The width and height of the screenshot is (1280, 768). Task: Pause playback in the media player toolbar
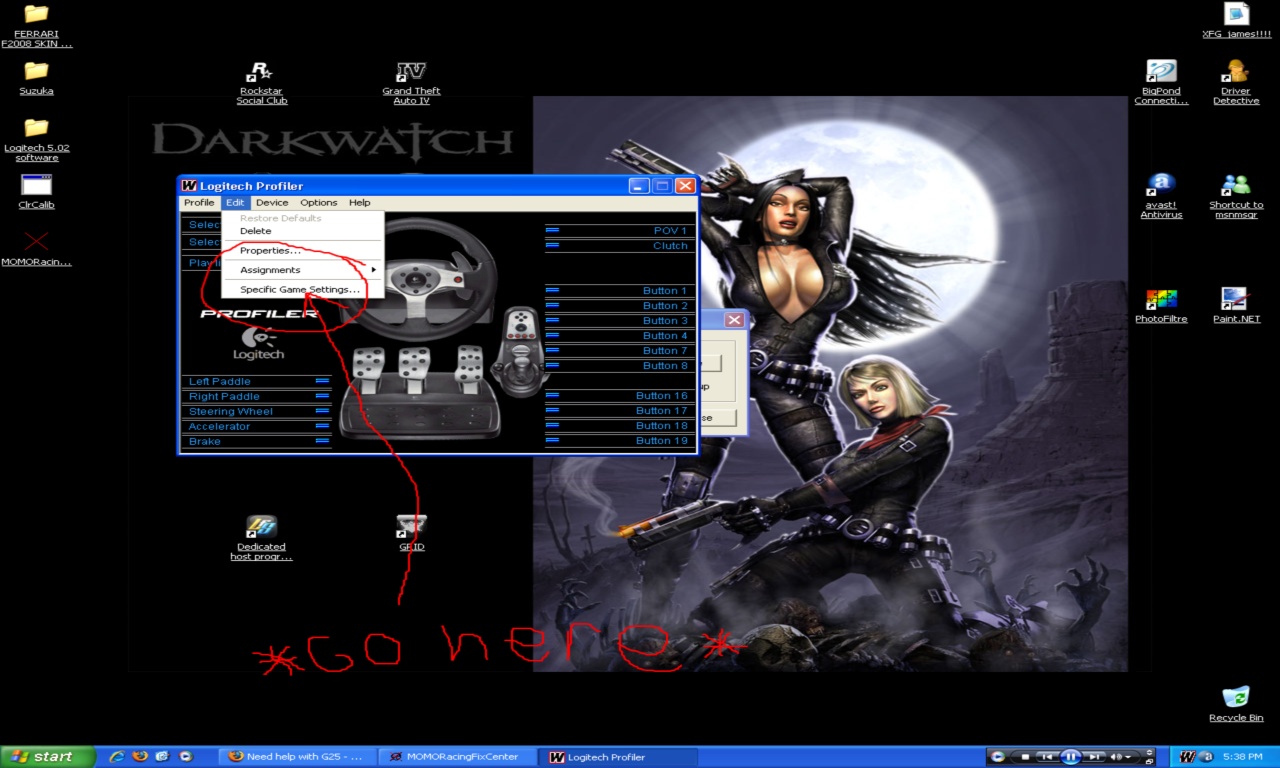click(1070, 757)
